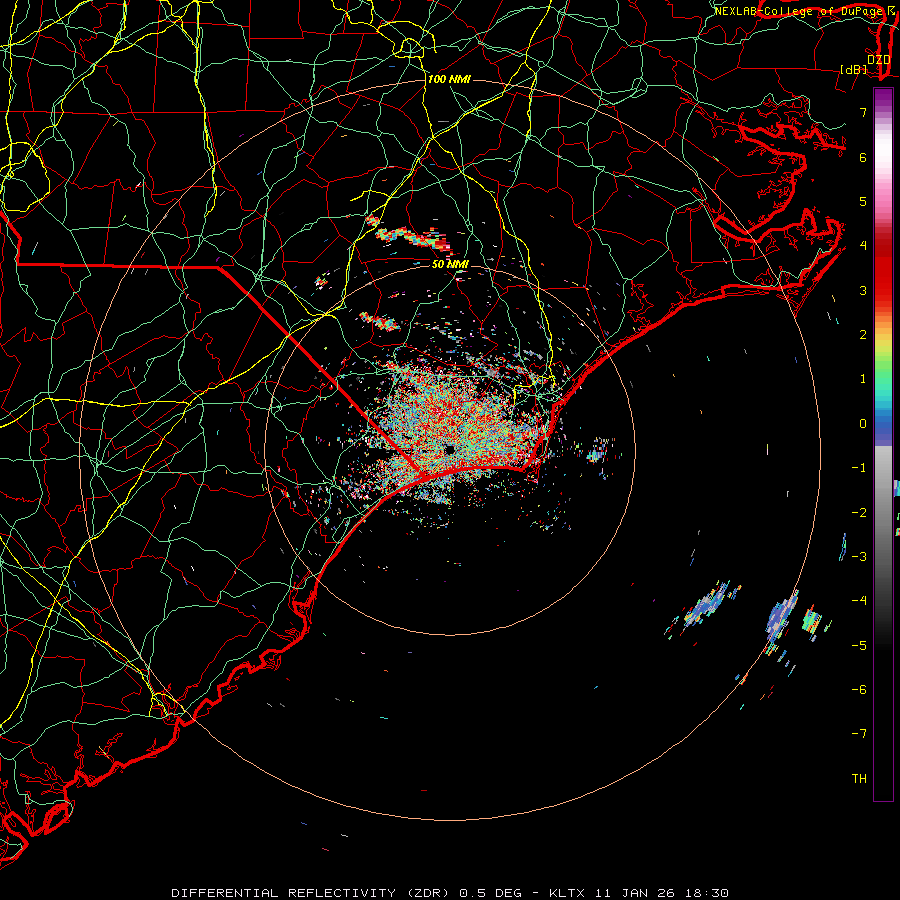The height and width of the screenshot is (900, 900).
Task: Click the [dB] units label
Action: 854,69
